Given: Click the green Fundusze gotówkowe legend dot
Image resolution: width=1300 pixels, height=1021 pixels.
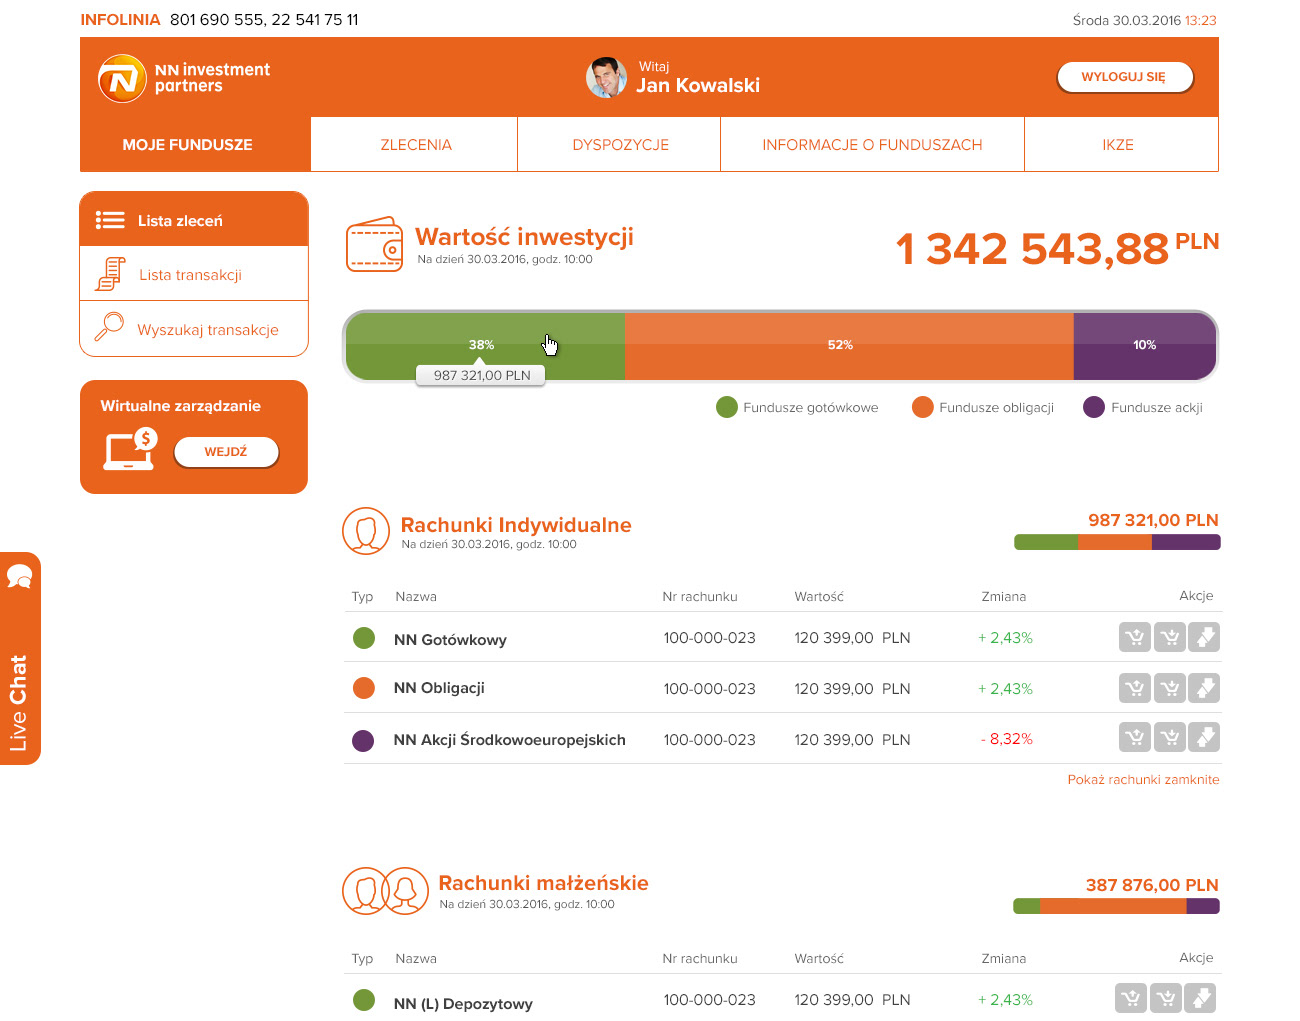Looking at the screenshot, I should coord(727,407).
